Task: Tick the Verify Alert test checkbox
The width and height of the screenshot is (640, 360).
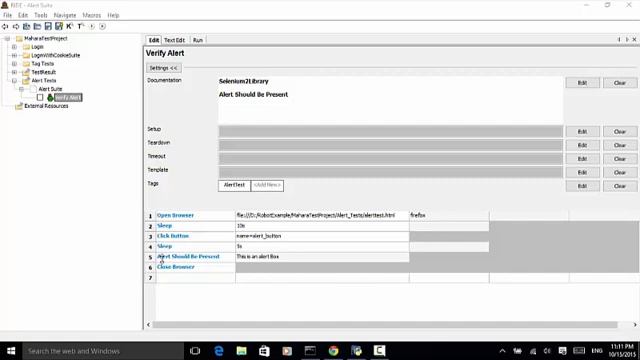Action: pyautogui.click(x=40, y=98)
